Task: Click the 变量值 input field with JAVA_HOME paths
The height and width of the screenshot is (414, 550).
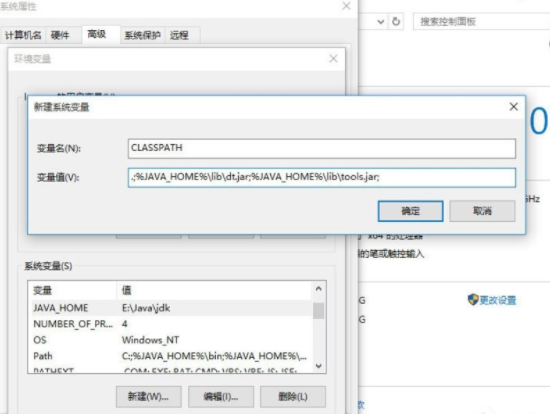Action: (322, 177)
